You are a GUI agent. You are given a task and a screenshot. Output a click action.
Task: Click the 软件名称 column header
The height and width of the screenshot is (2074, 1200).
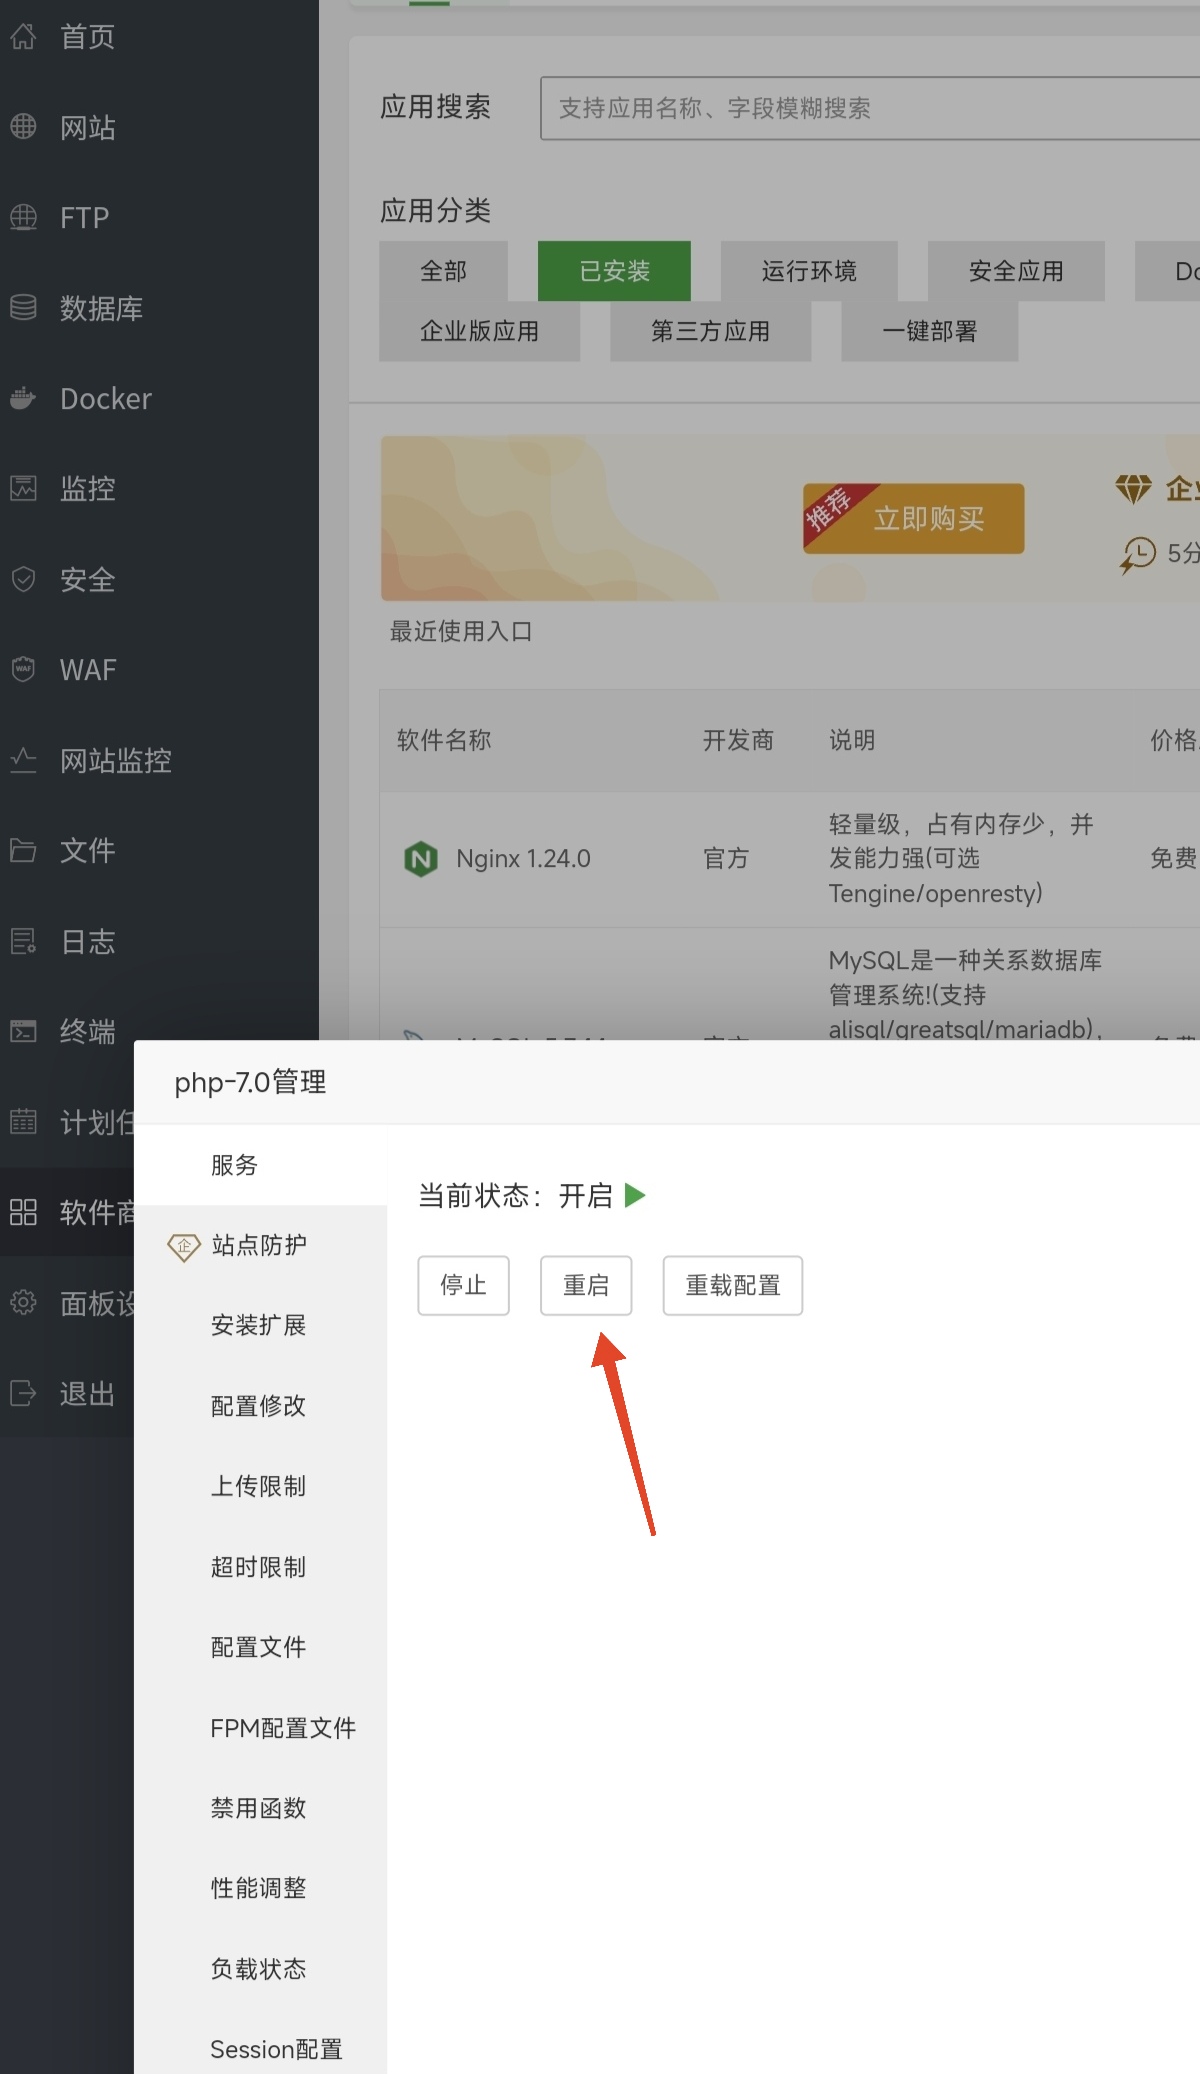click(444, 740)
